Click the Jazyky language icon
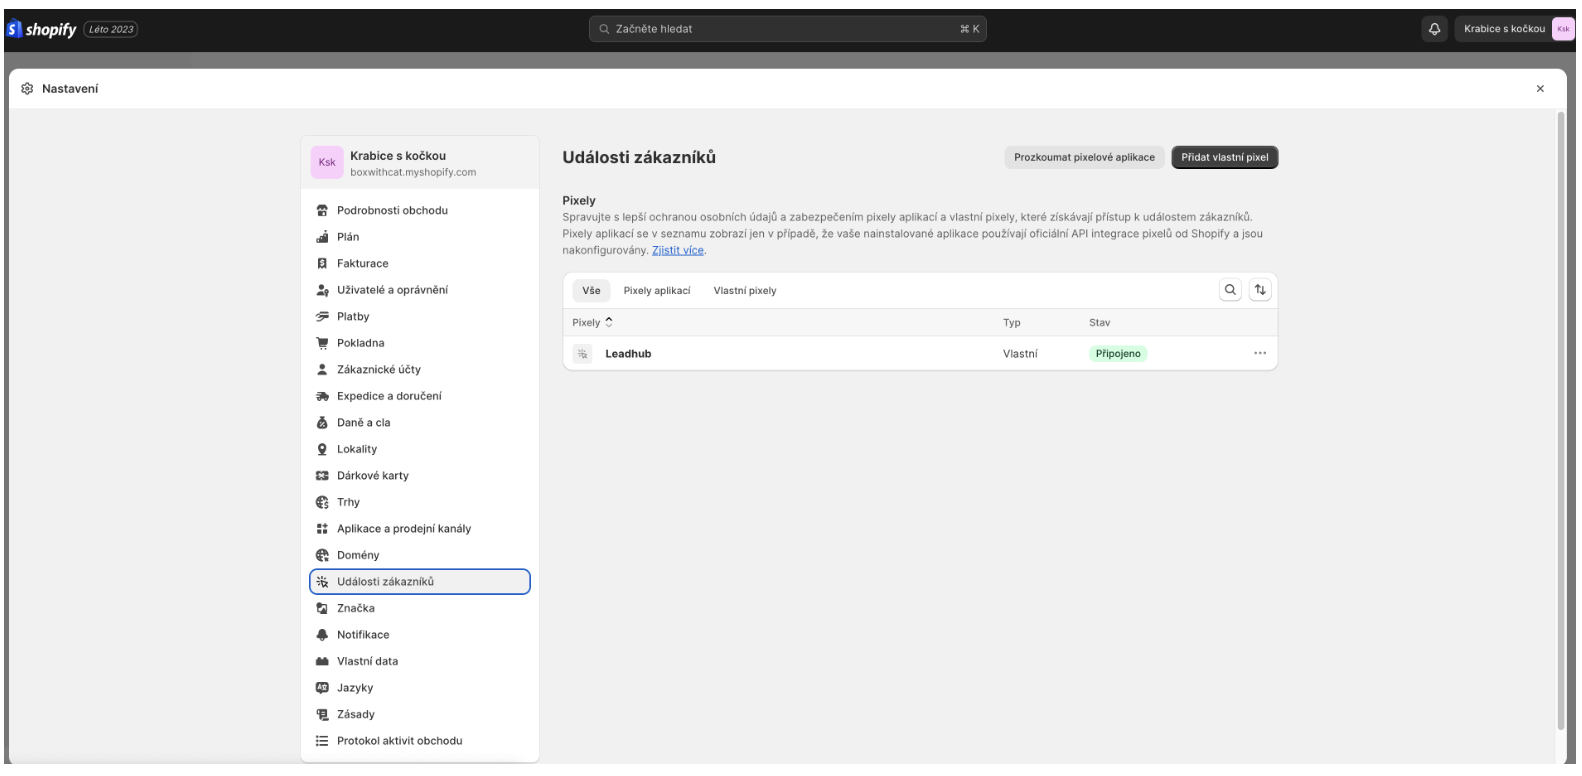This screenshot has height=776, width=1582. point(322,687)
